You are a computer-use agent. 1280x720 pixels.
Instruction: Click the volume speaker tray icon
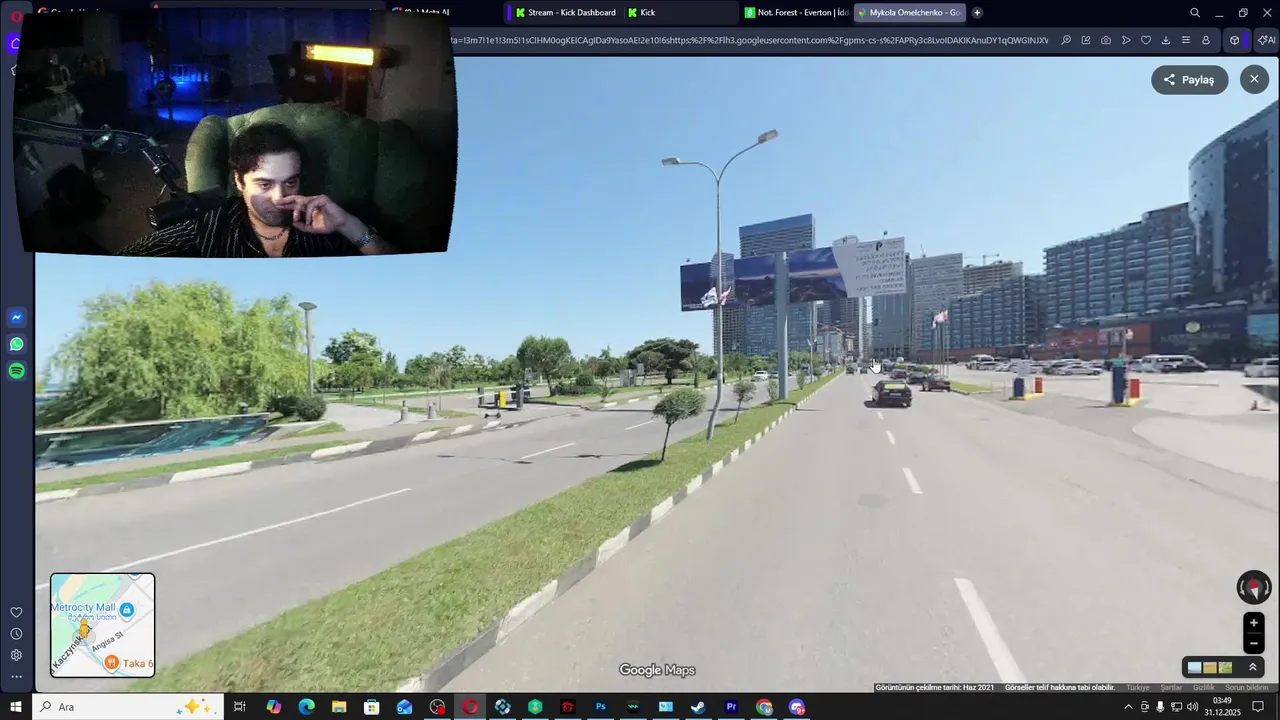1192,707
